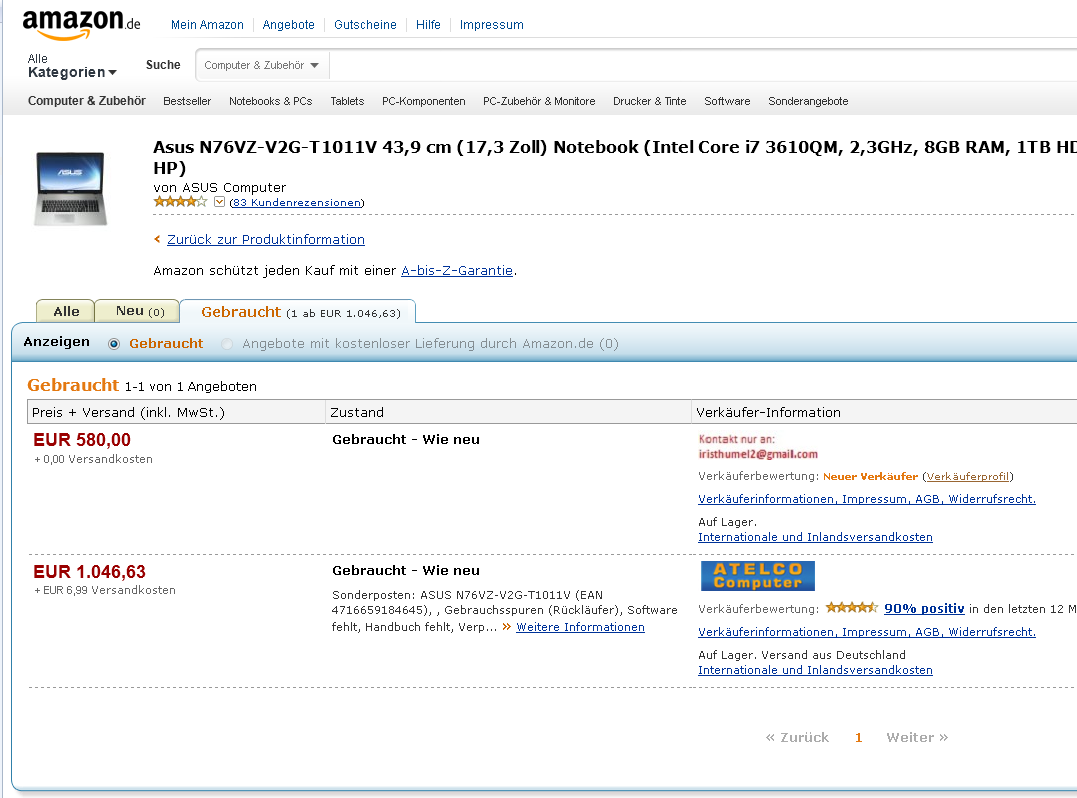Viewport: 1077px width, 798px height.
Task: Open the ATELCO Computer seller logo
Action: click(758, 575)
